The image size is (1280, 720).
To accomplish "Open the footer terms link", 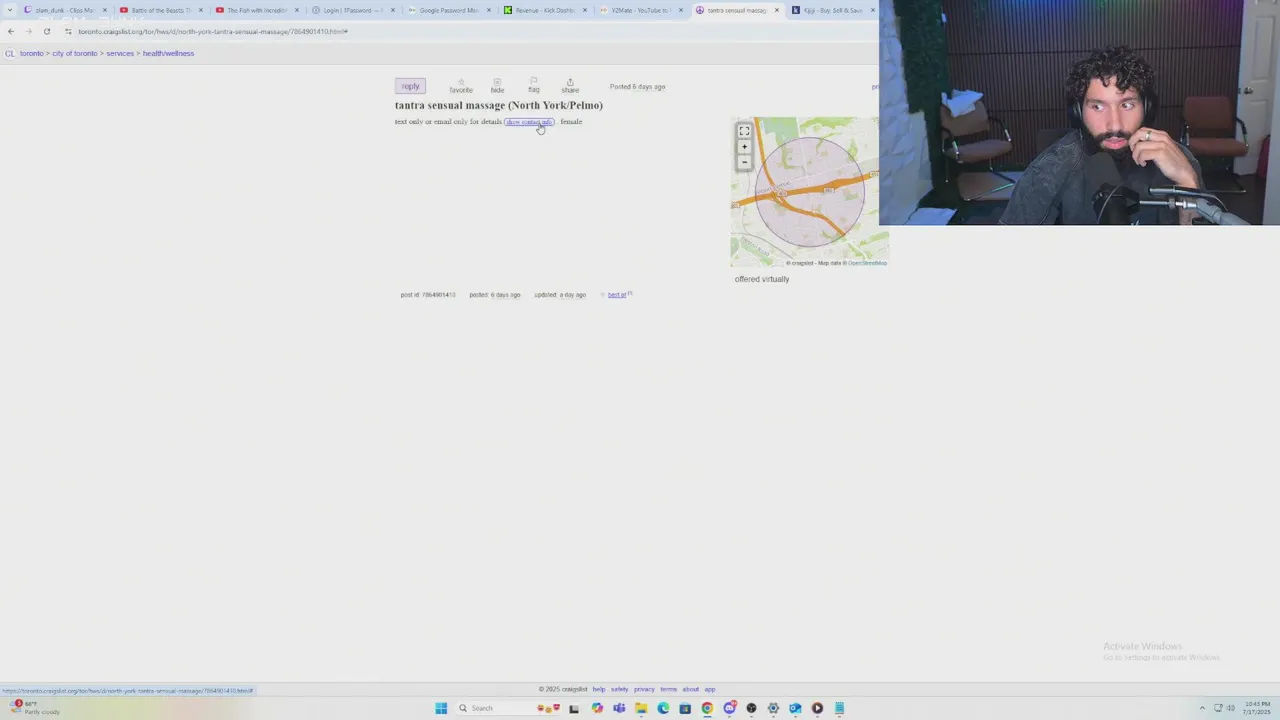I will (668, 689).
